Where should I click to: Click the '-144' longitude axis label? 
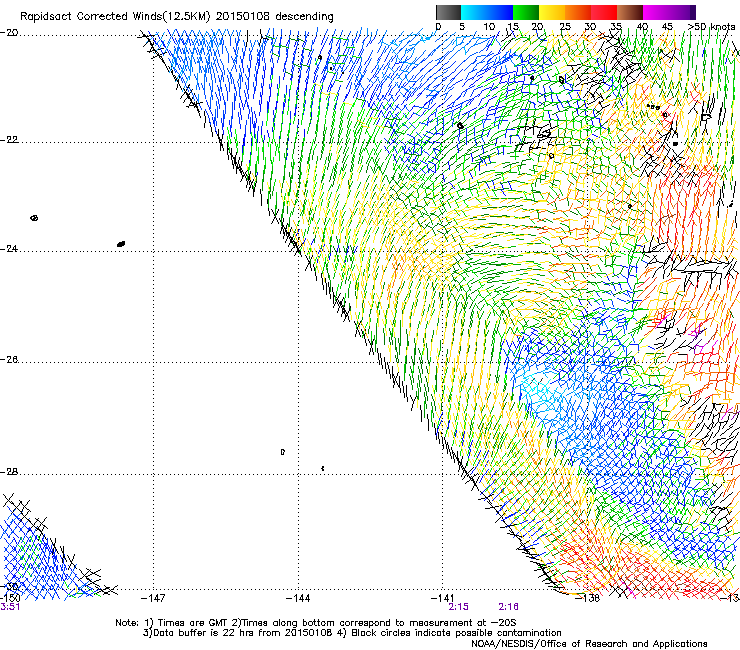tap(298, 598)
